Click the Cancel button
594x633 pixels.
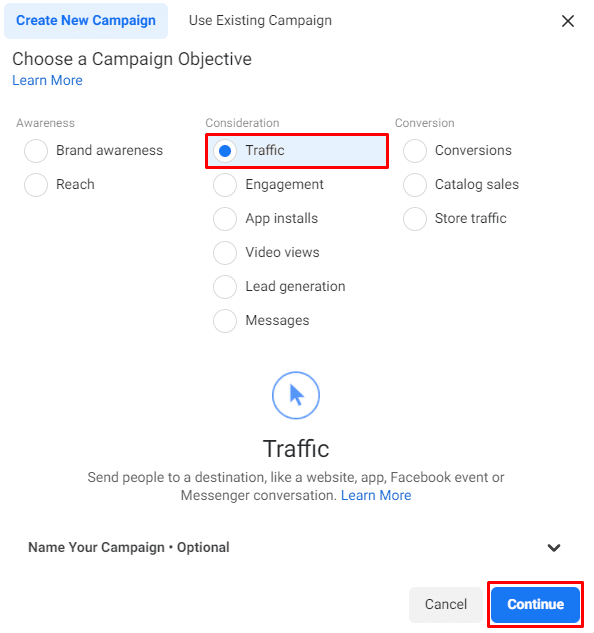[446, 604]
